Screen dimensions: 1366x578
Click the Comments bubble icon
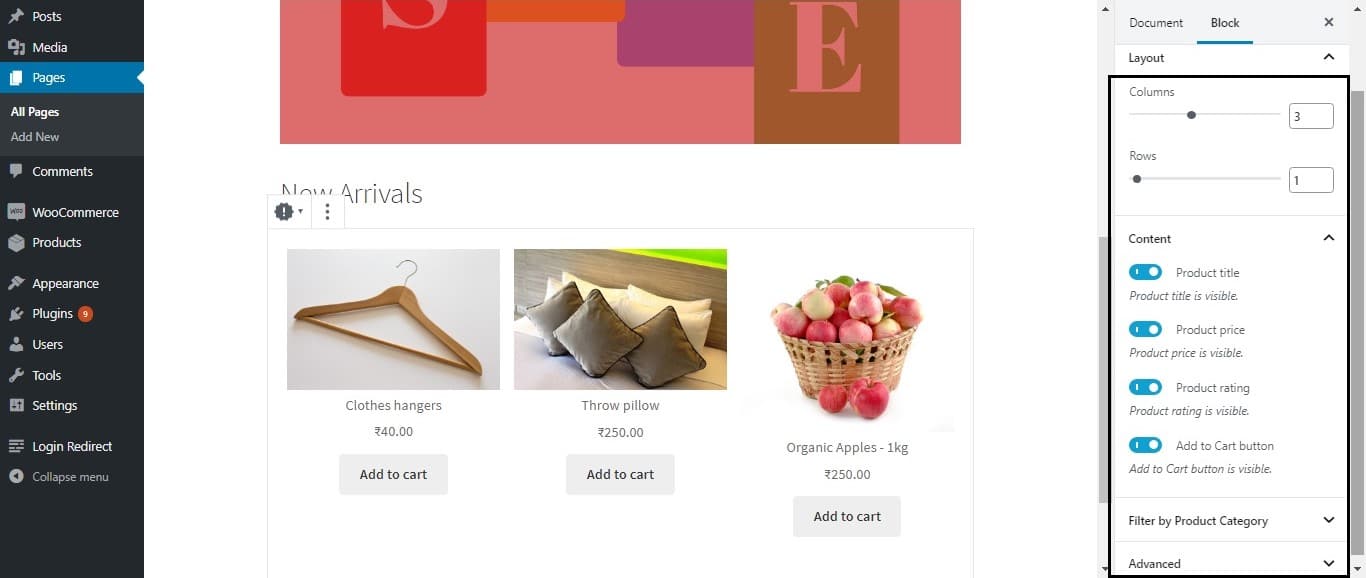click(16, 171)
